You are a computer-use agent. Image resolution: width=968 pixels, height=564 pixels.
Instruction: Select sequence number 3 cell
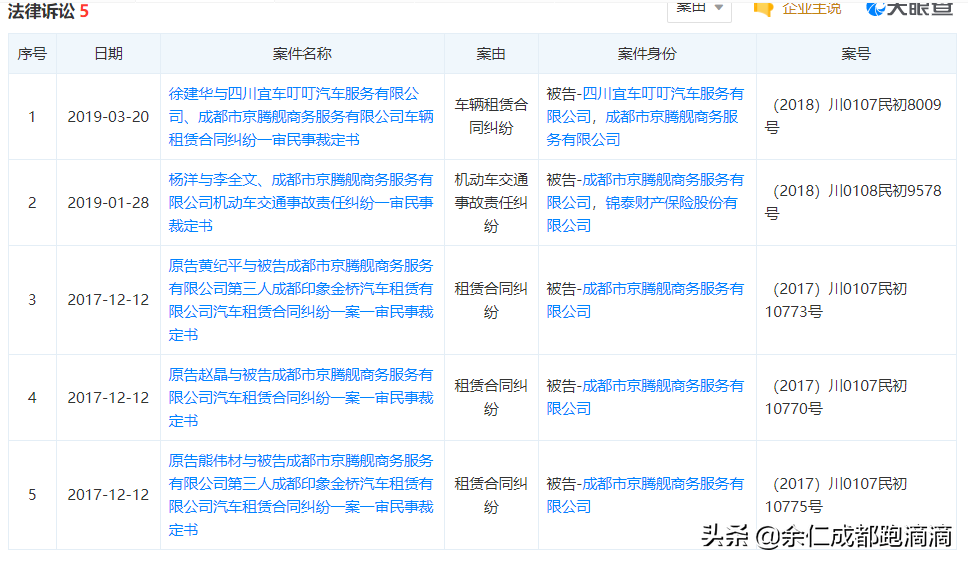(32, 300)
